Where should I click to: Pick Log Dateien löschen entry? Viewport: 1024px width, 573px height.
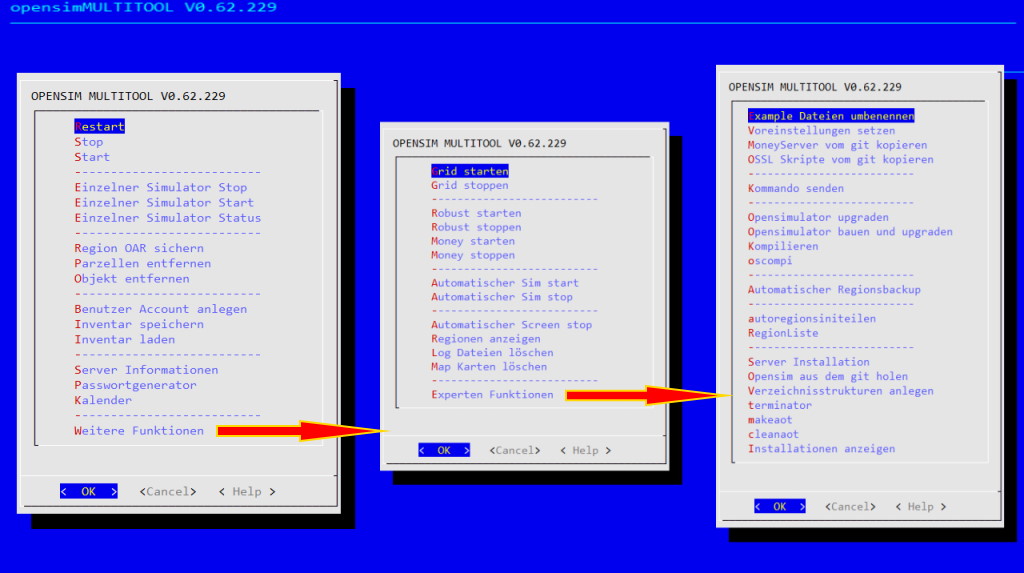pos(491,353)
